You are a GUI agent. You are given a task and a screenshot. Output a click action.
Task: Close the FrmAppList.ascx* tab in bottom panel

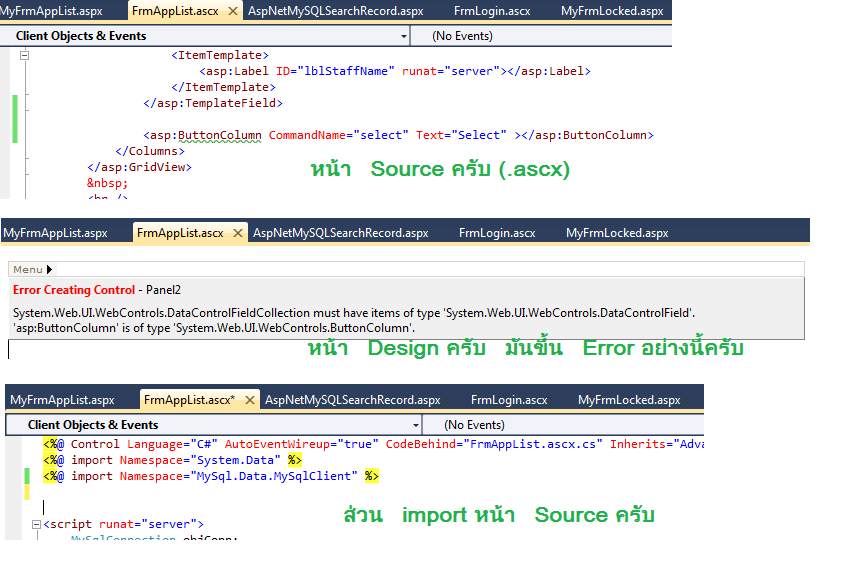point(249,400)
